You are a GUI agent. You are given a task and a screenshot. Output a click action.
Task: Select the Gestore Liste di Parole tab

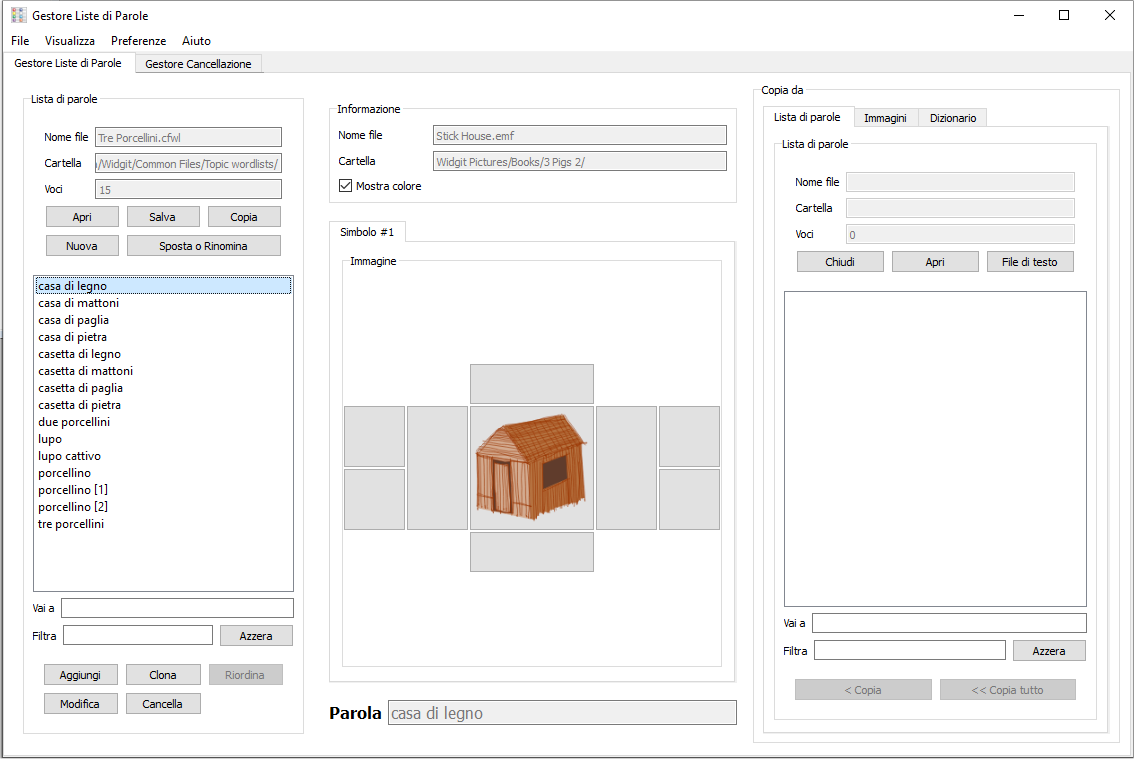point(68,63)
